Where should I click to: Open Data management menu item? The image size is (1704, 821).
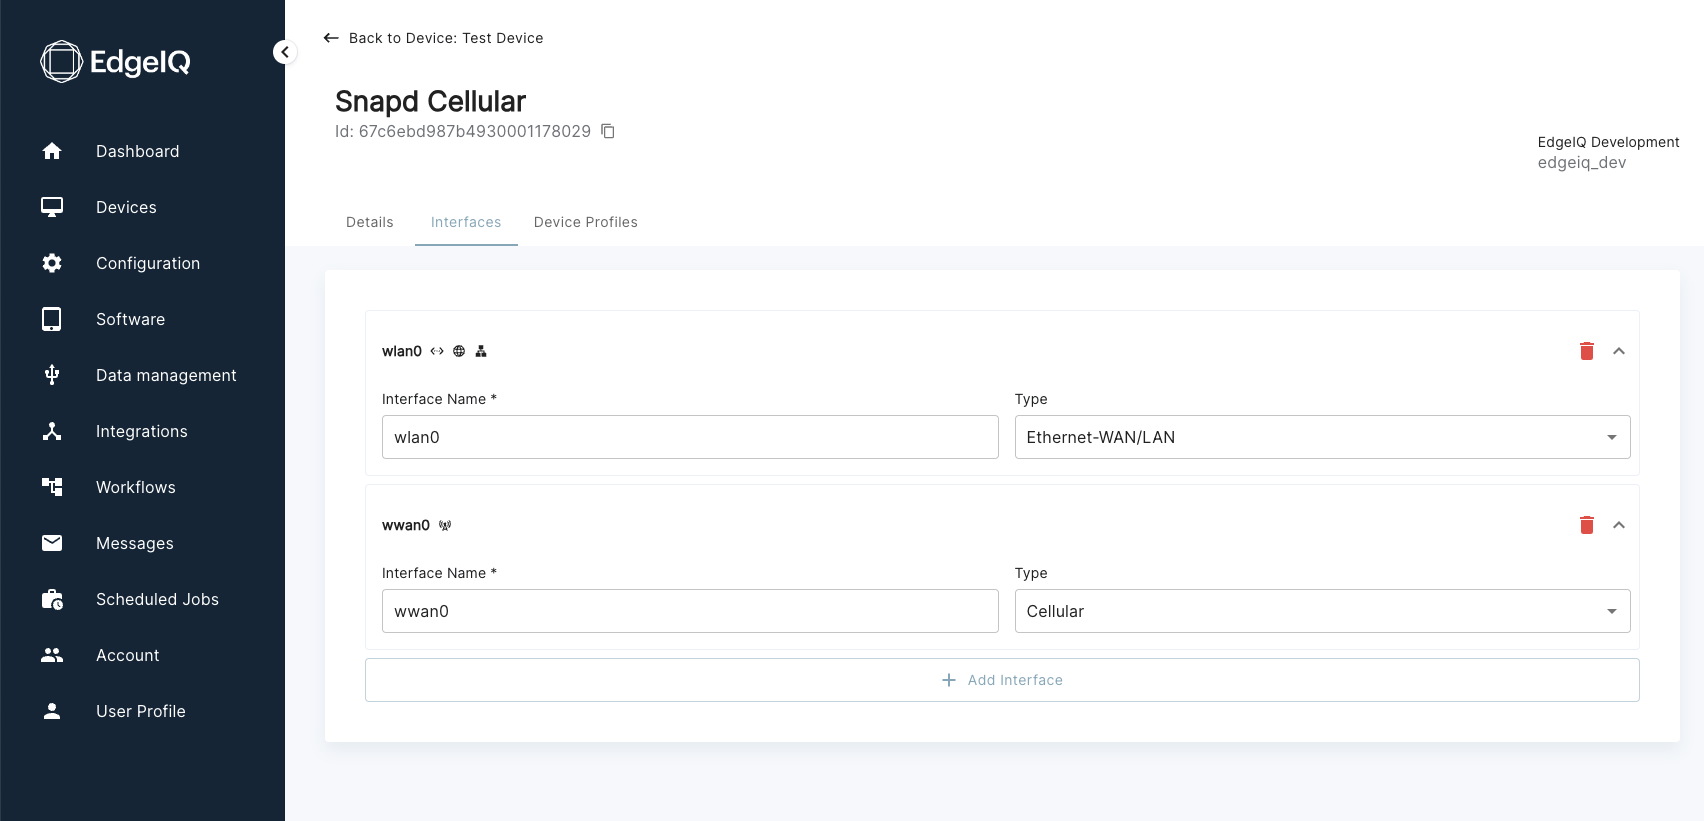pyautogui.click(x=166, y=375)
